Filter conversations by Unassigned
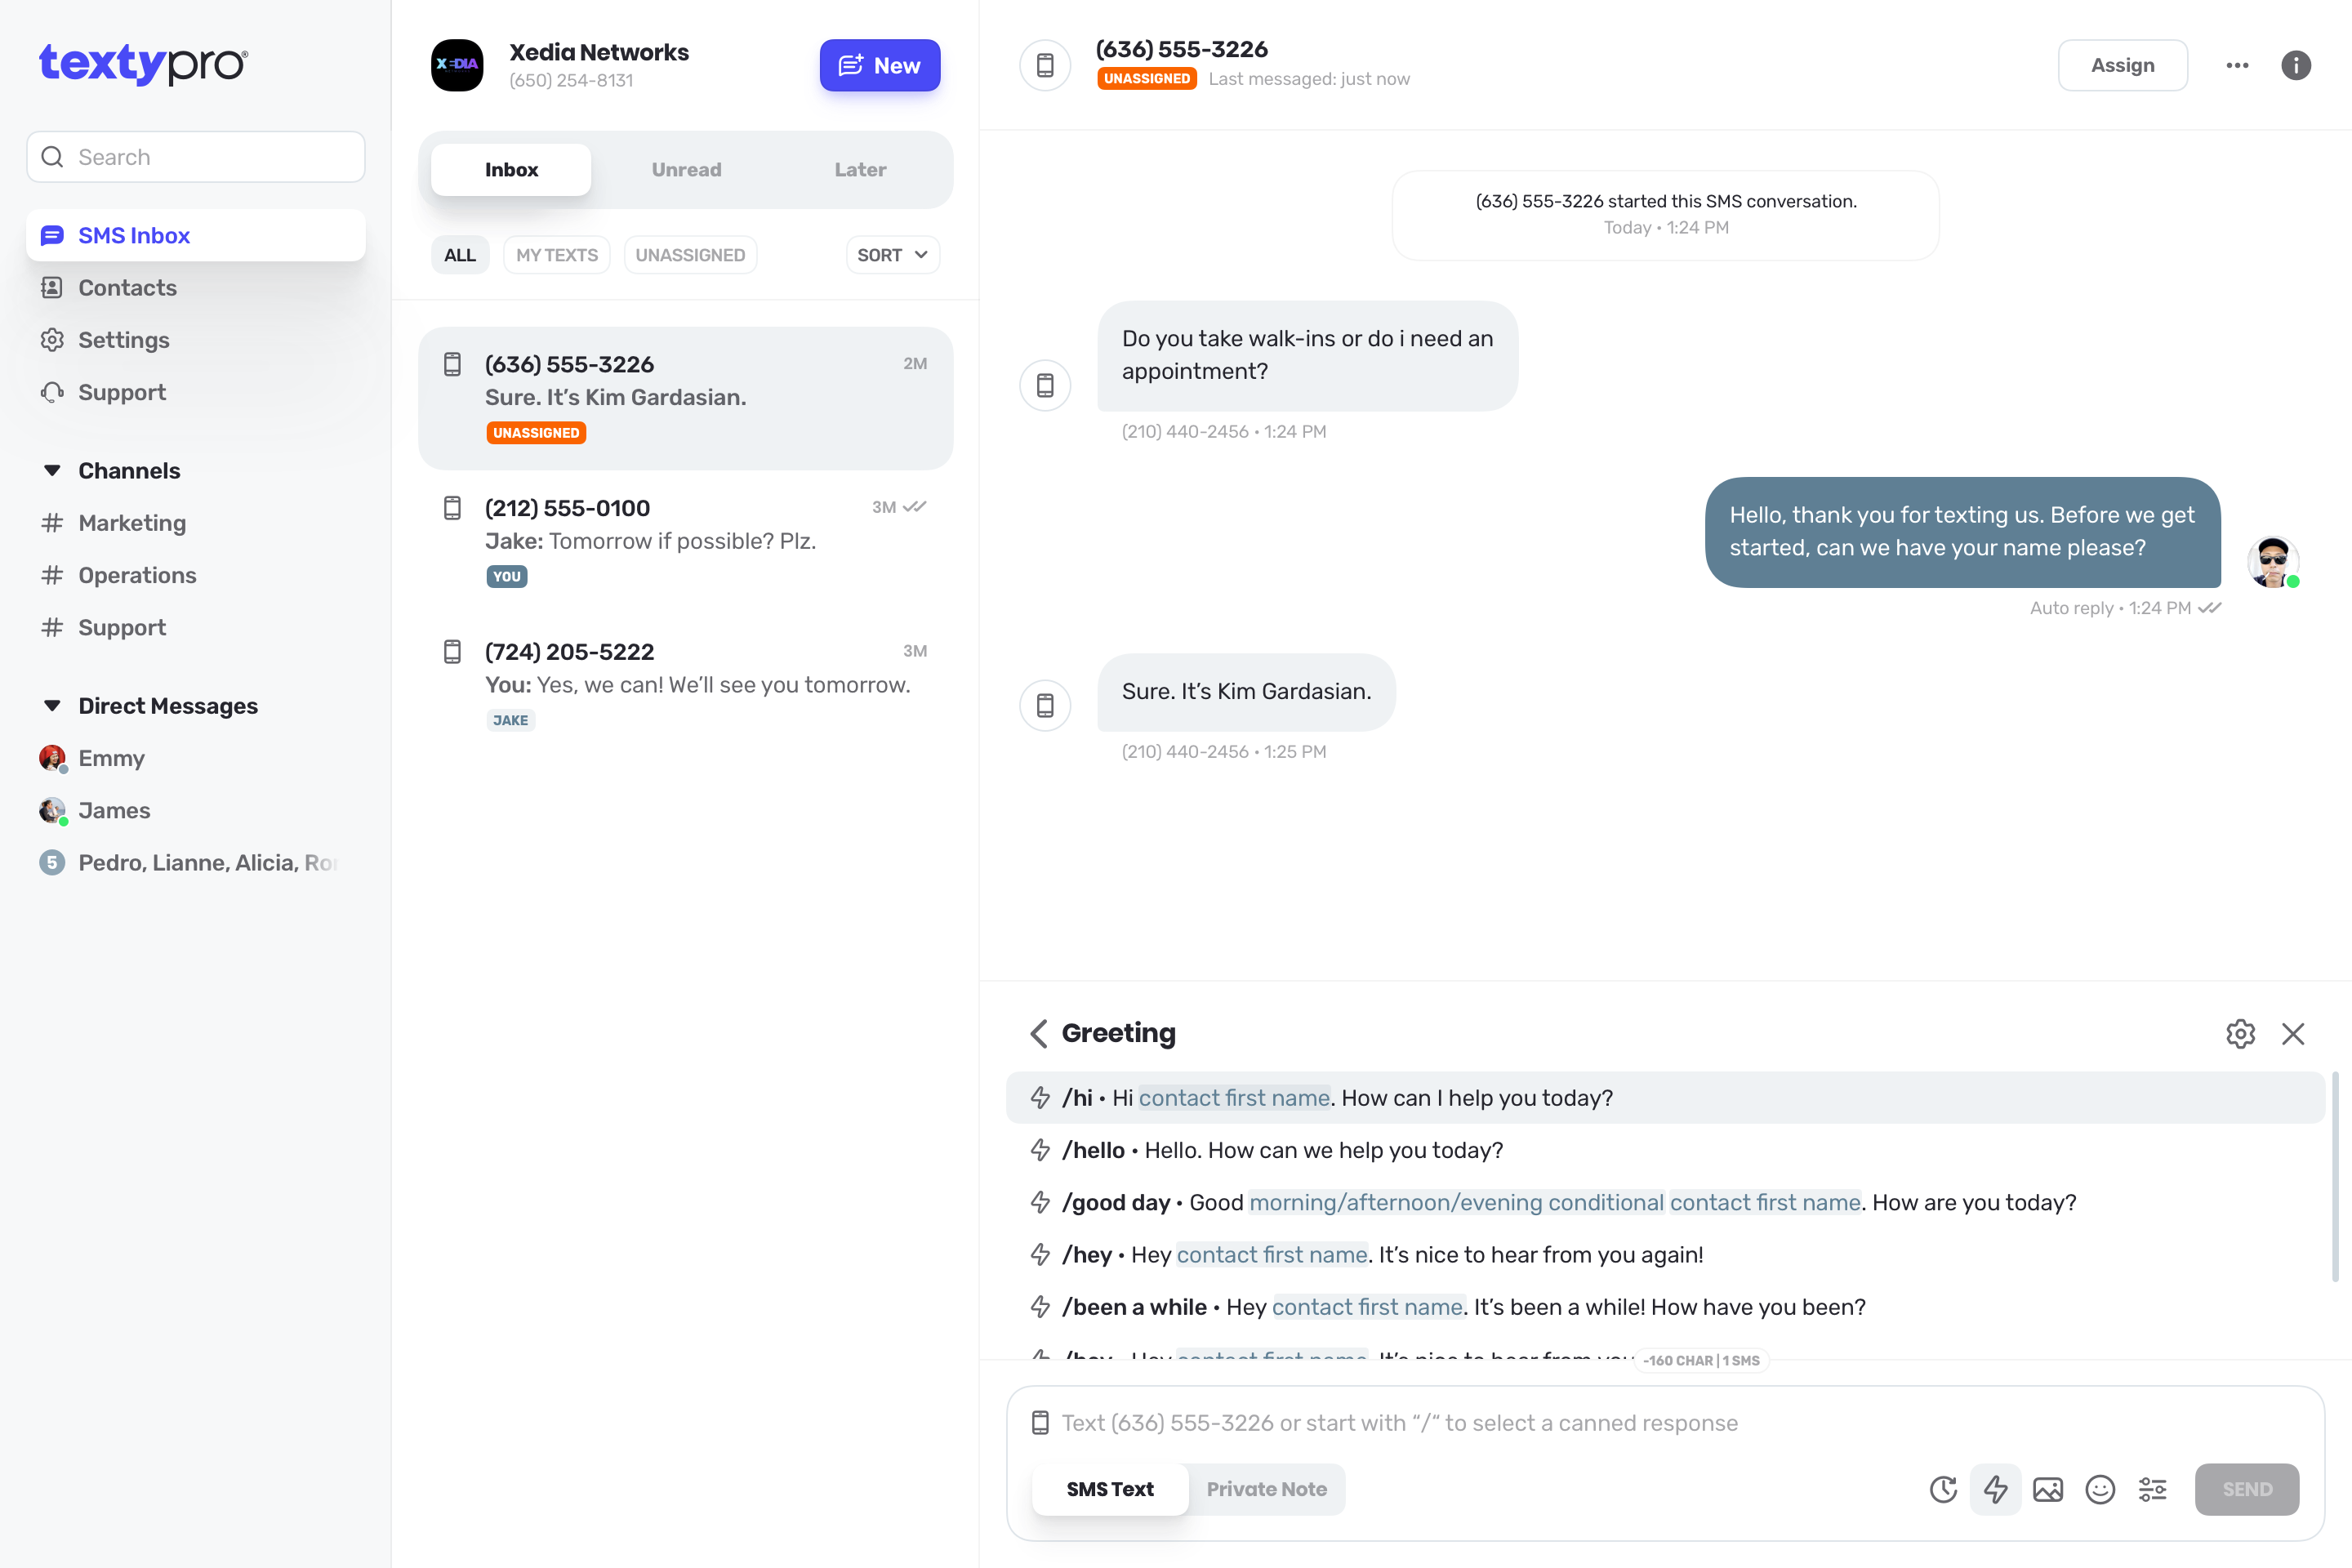 coord(690,255)
